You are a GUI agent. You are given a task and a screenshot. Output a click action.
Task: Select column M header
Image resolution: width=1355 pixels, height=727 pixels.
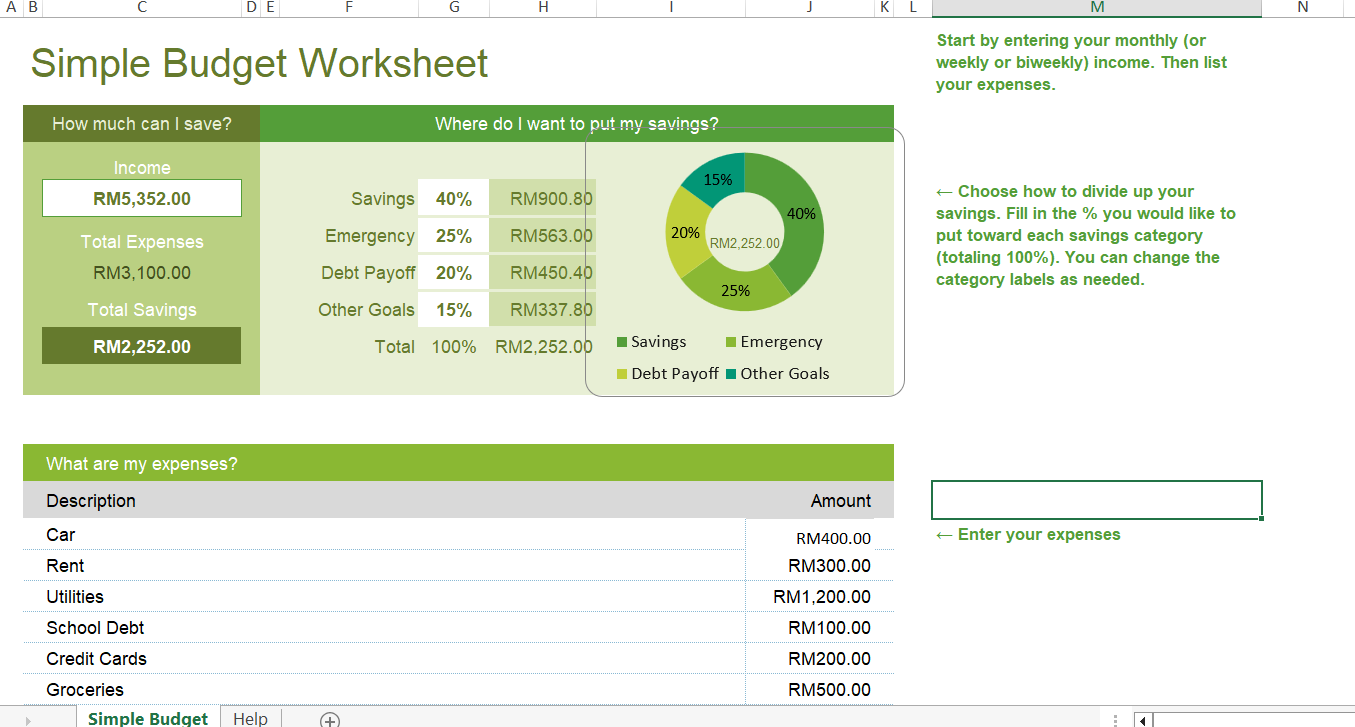pos(1097,8)
